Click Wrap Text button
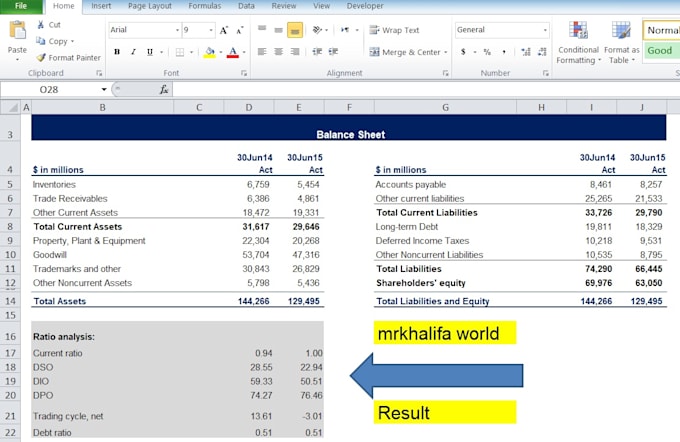This screenshot has height=442, width=680. 394,30
